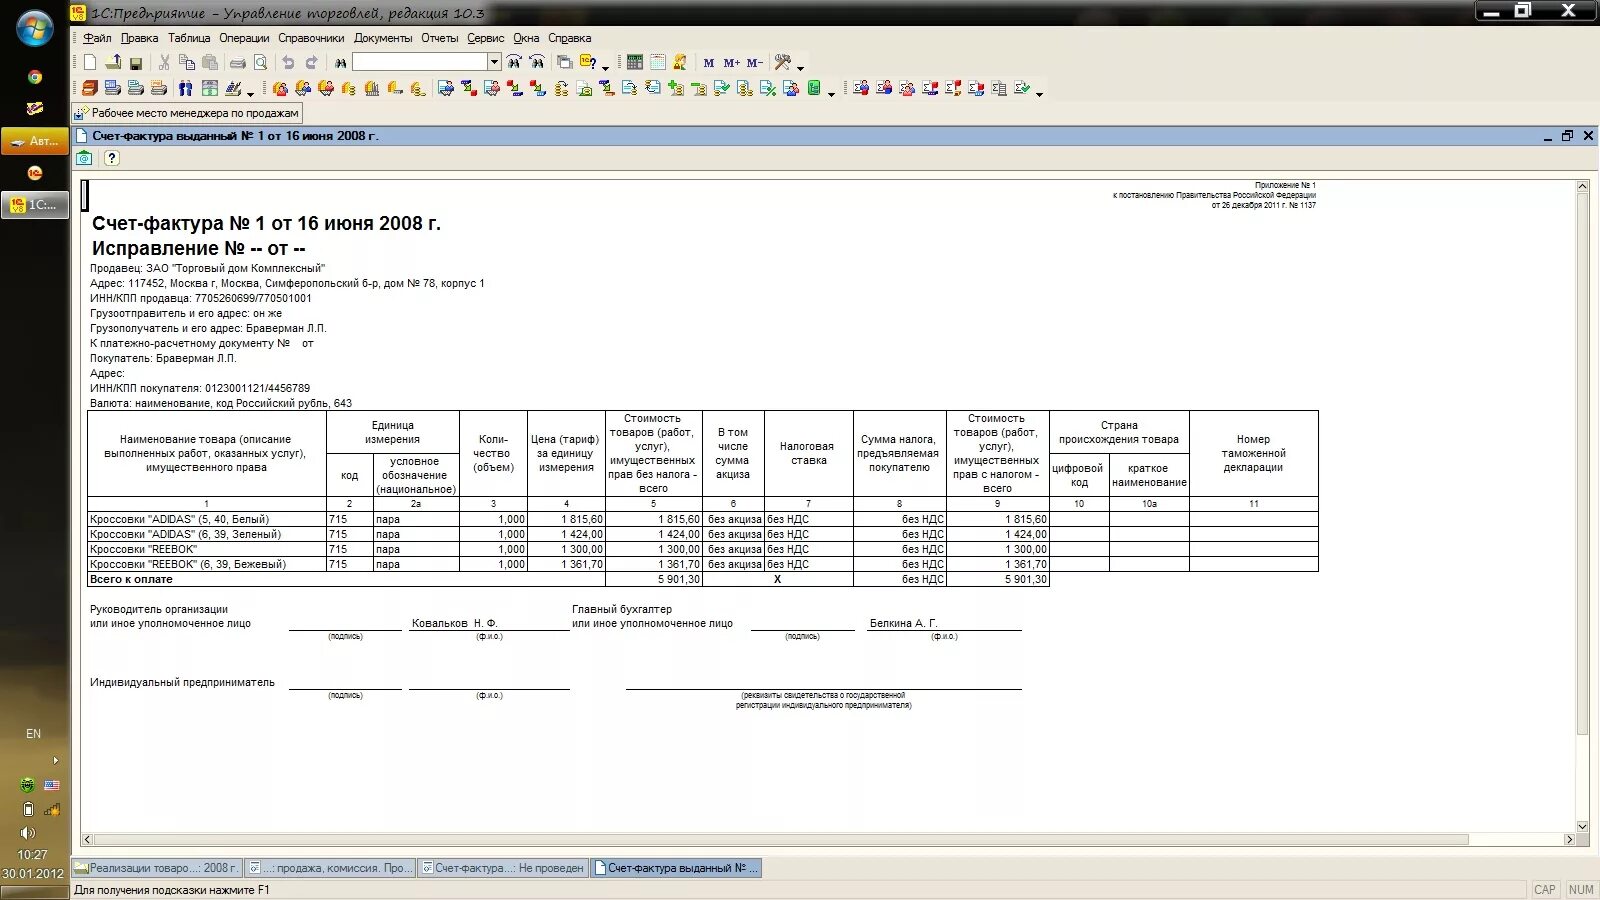Viewport: 1600px width, 900px height.
Task: Click the sigma checkmark report icon
Action: [1022, 89]
